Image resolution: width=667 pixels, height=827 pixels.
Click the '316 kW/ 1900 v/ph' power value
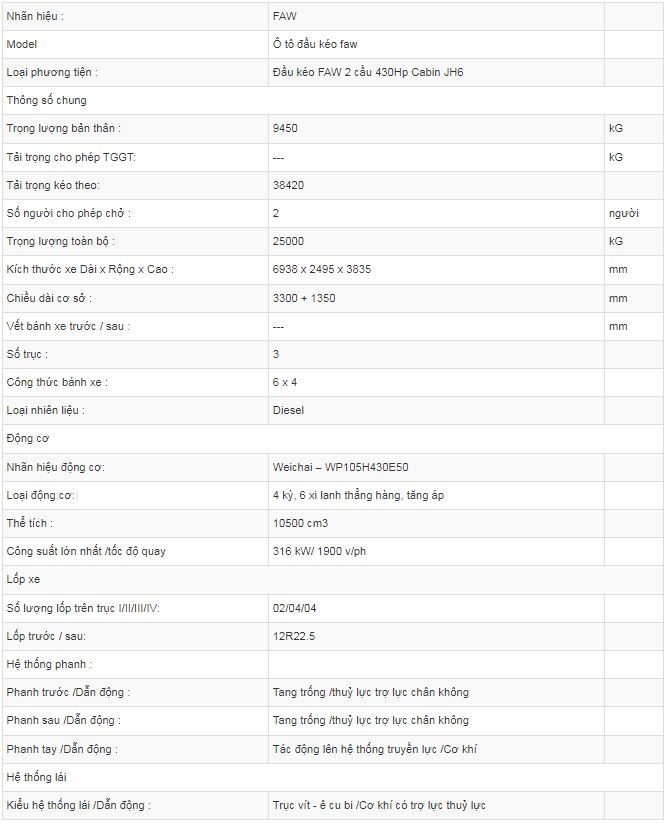pos(320,551)
